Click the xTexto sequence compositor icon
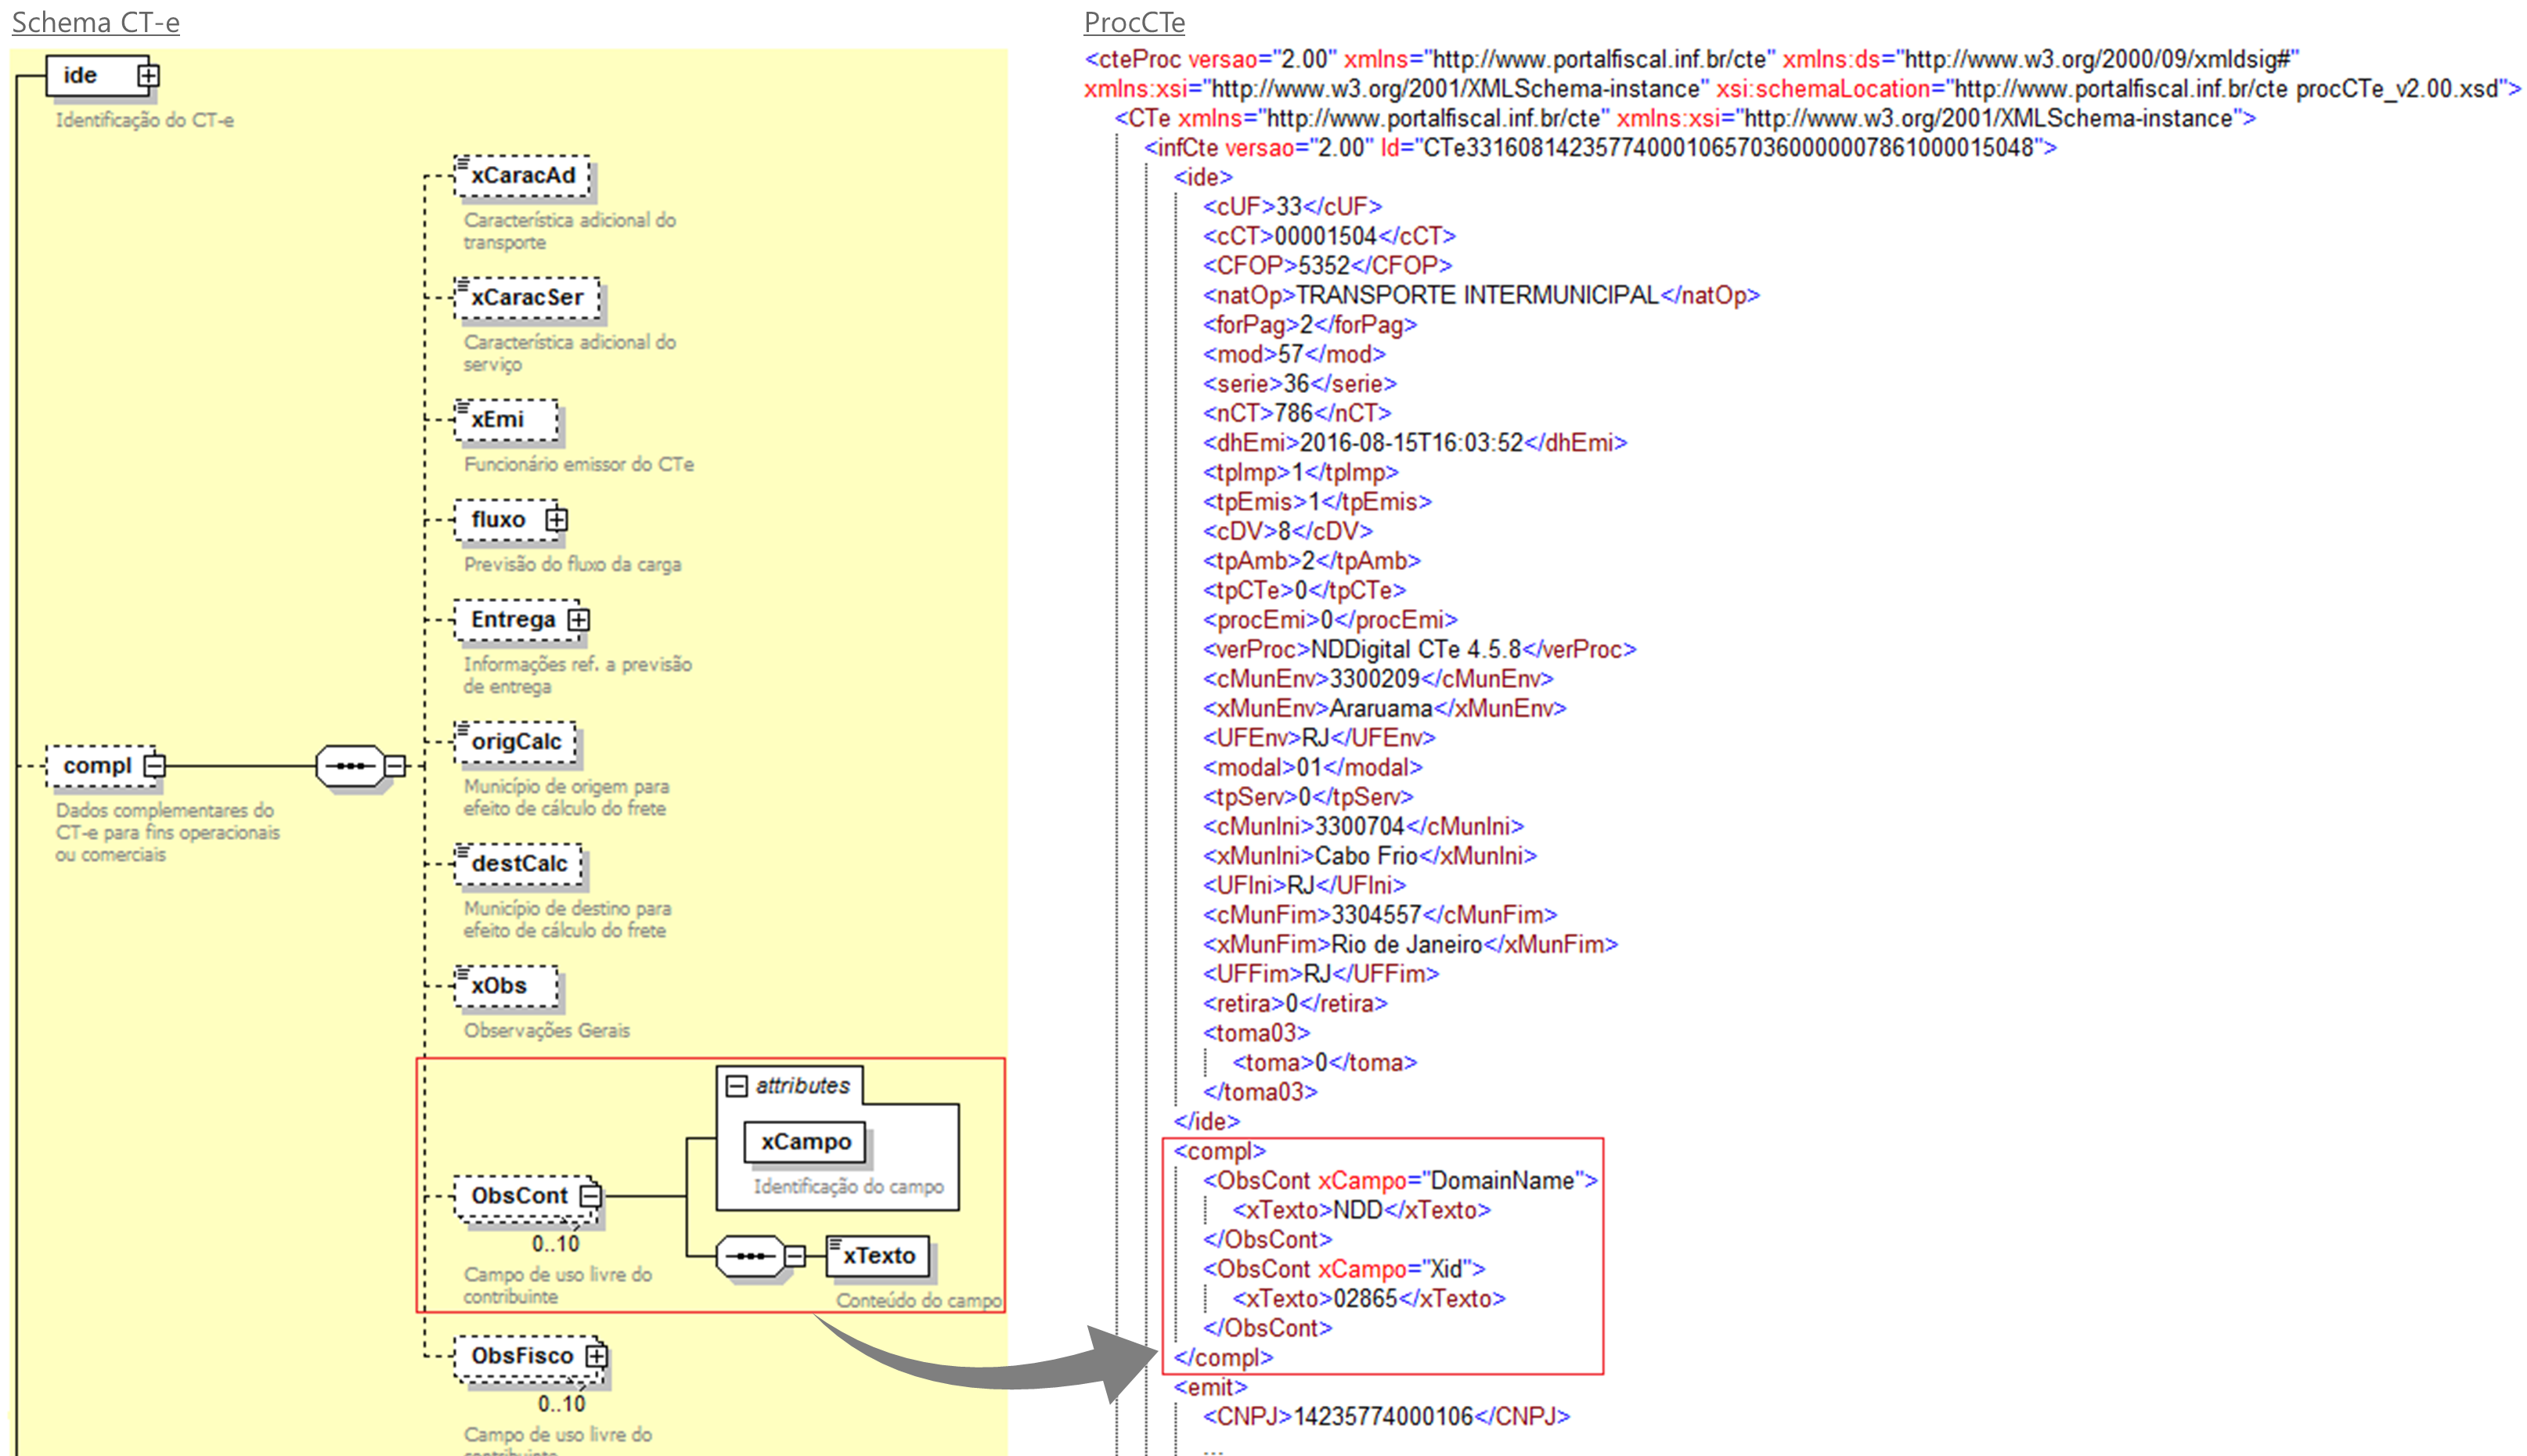 point(750,1256)
